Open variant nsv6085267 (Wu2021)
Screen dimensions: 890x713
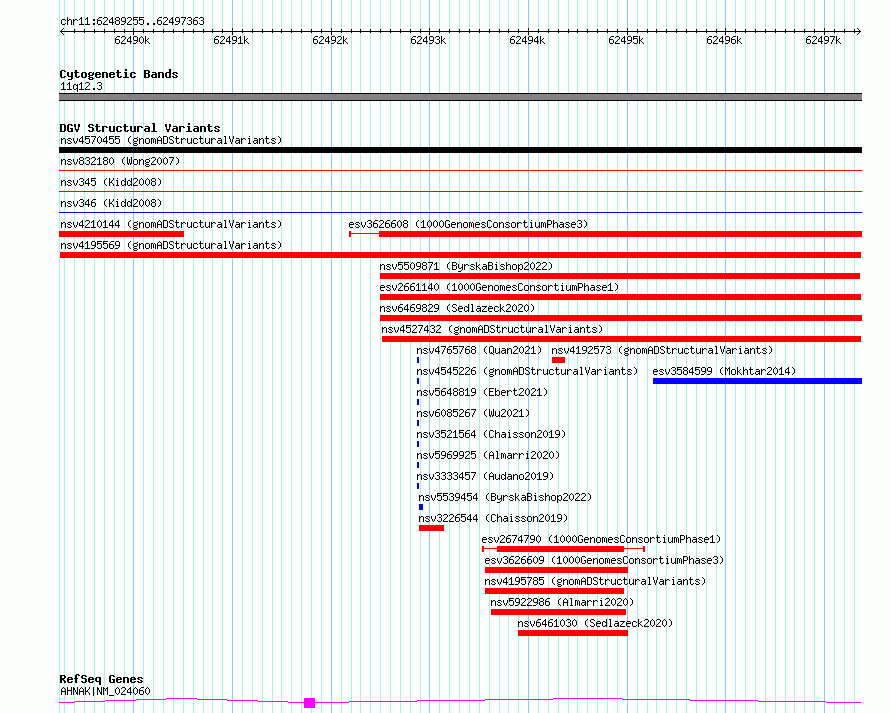tap(473, 413)
